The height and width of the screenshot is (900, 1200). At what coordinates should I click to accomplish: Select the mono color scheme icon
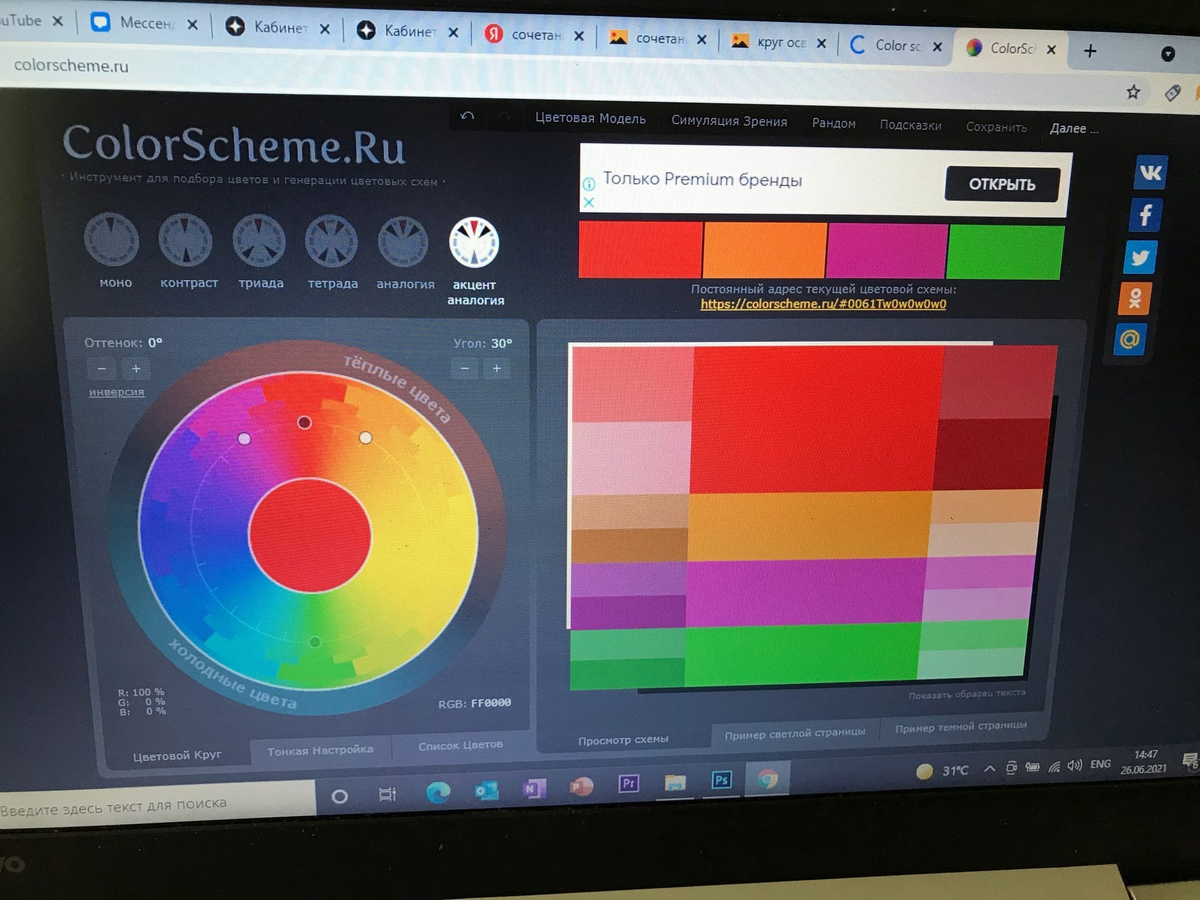(111, 239)
